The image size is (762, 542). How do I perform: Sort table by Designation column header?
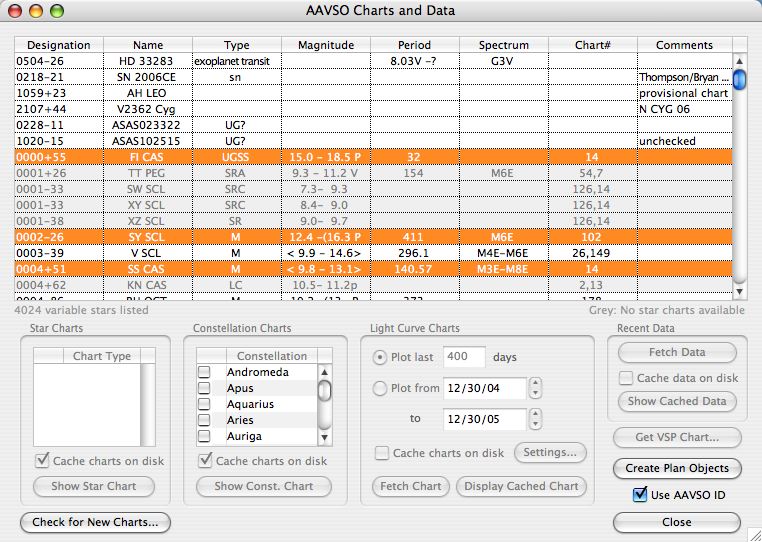coord(59,45)
